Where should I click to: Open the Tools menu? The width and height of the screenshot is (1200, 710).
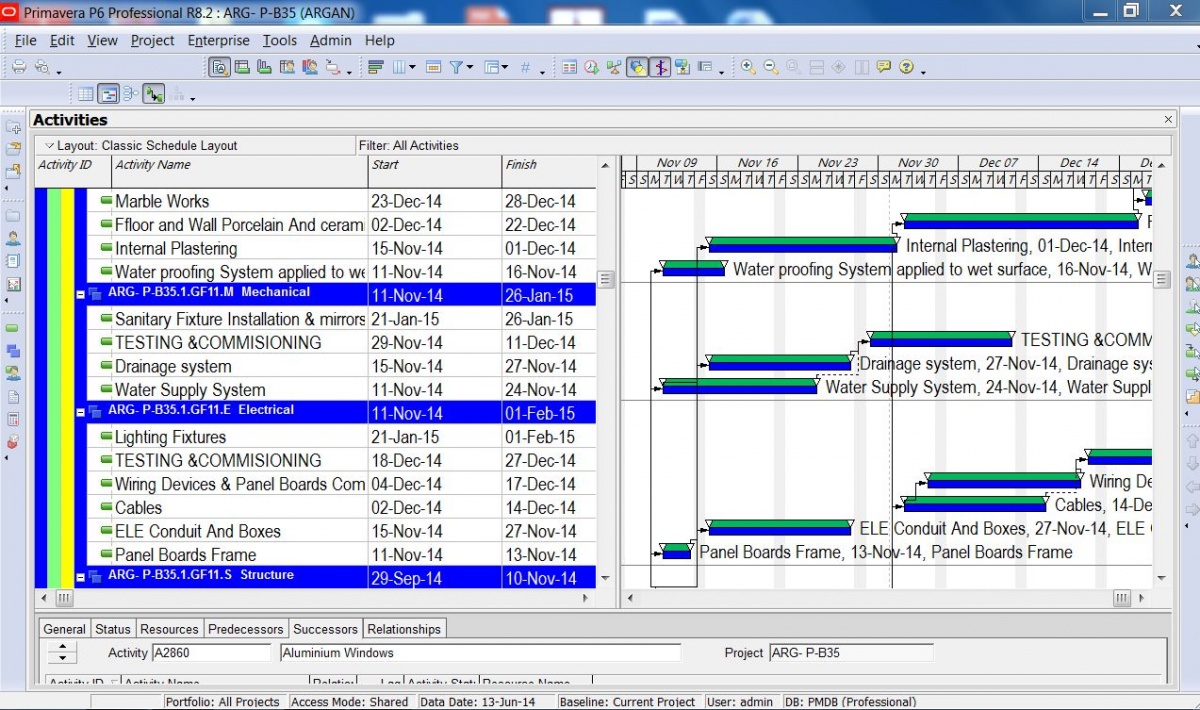(280, 40)
